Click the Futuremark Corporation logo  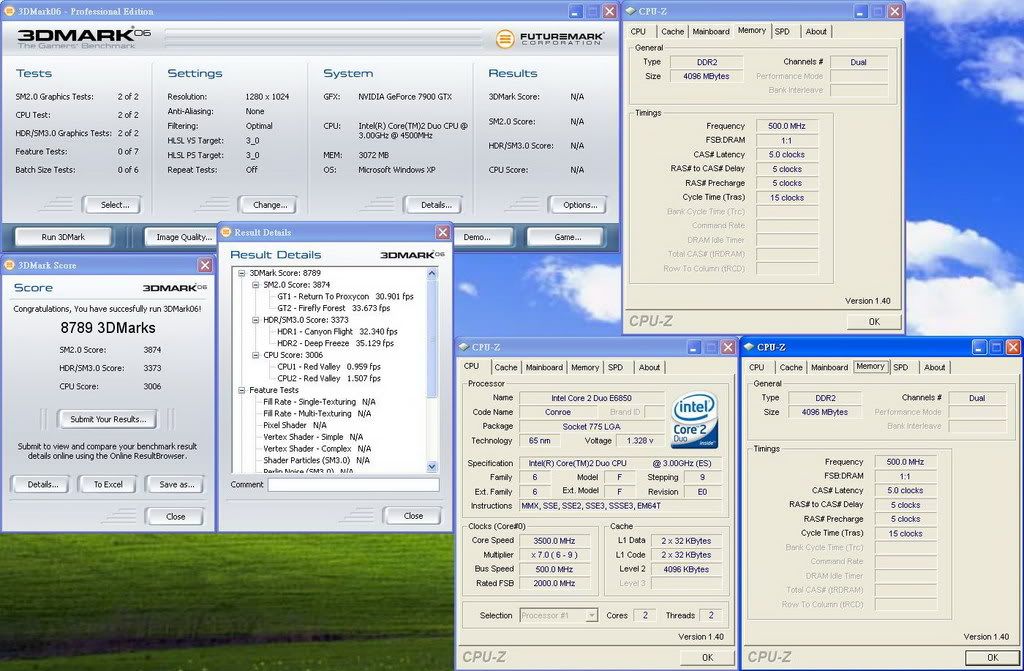click(x=549, y=39)
